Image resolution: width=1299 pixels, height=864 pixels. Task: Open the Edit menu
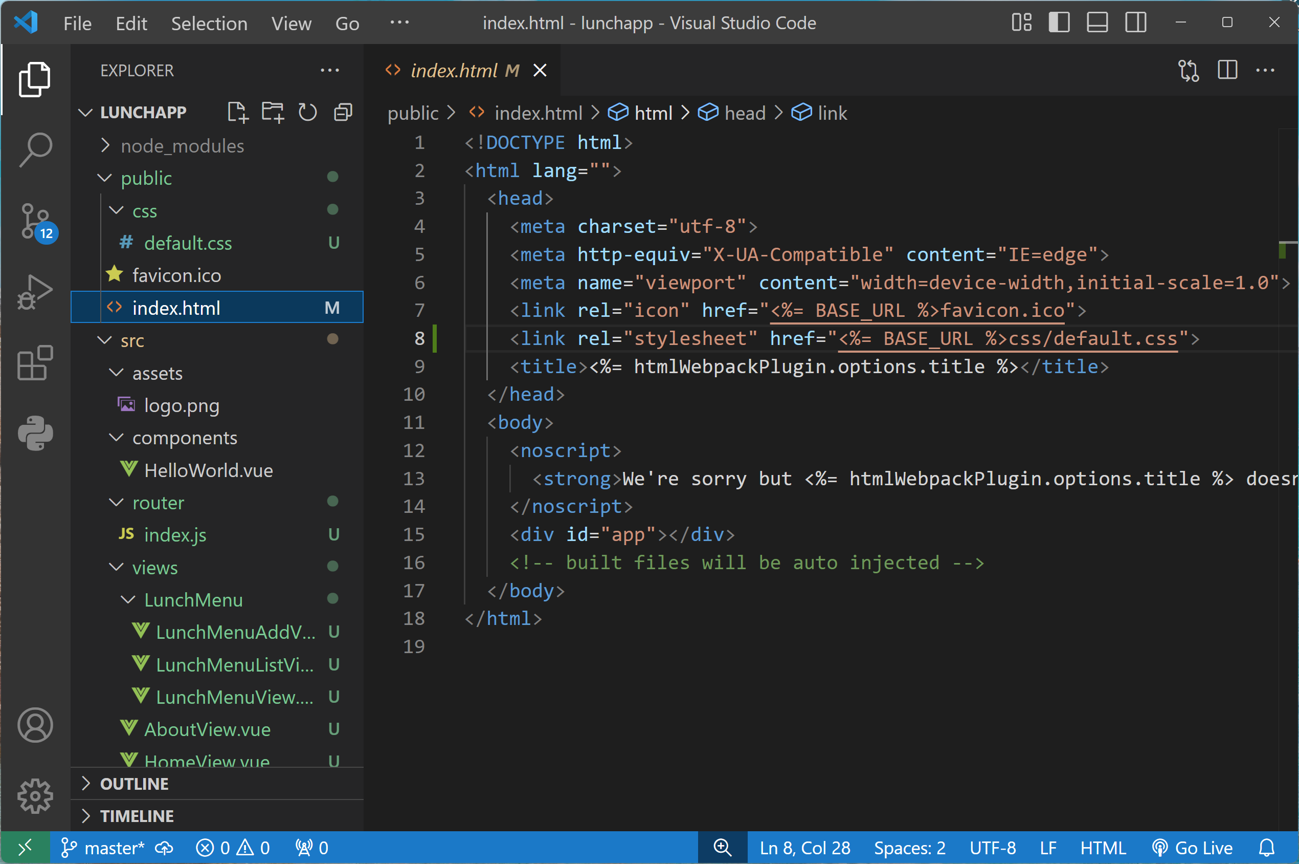coord(131,23)
